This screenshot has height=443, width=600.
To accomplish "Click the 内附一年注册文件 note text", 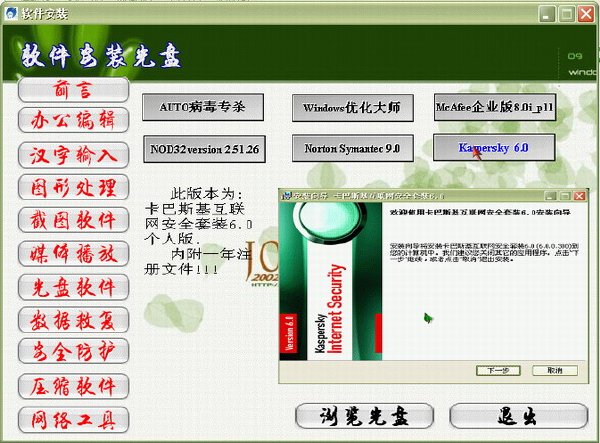I will 198,261.
